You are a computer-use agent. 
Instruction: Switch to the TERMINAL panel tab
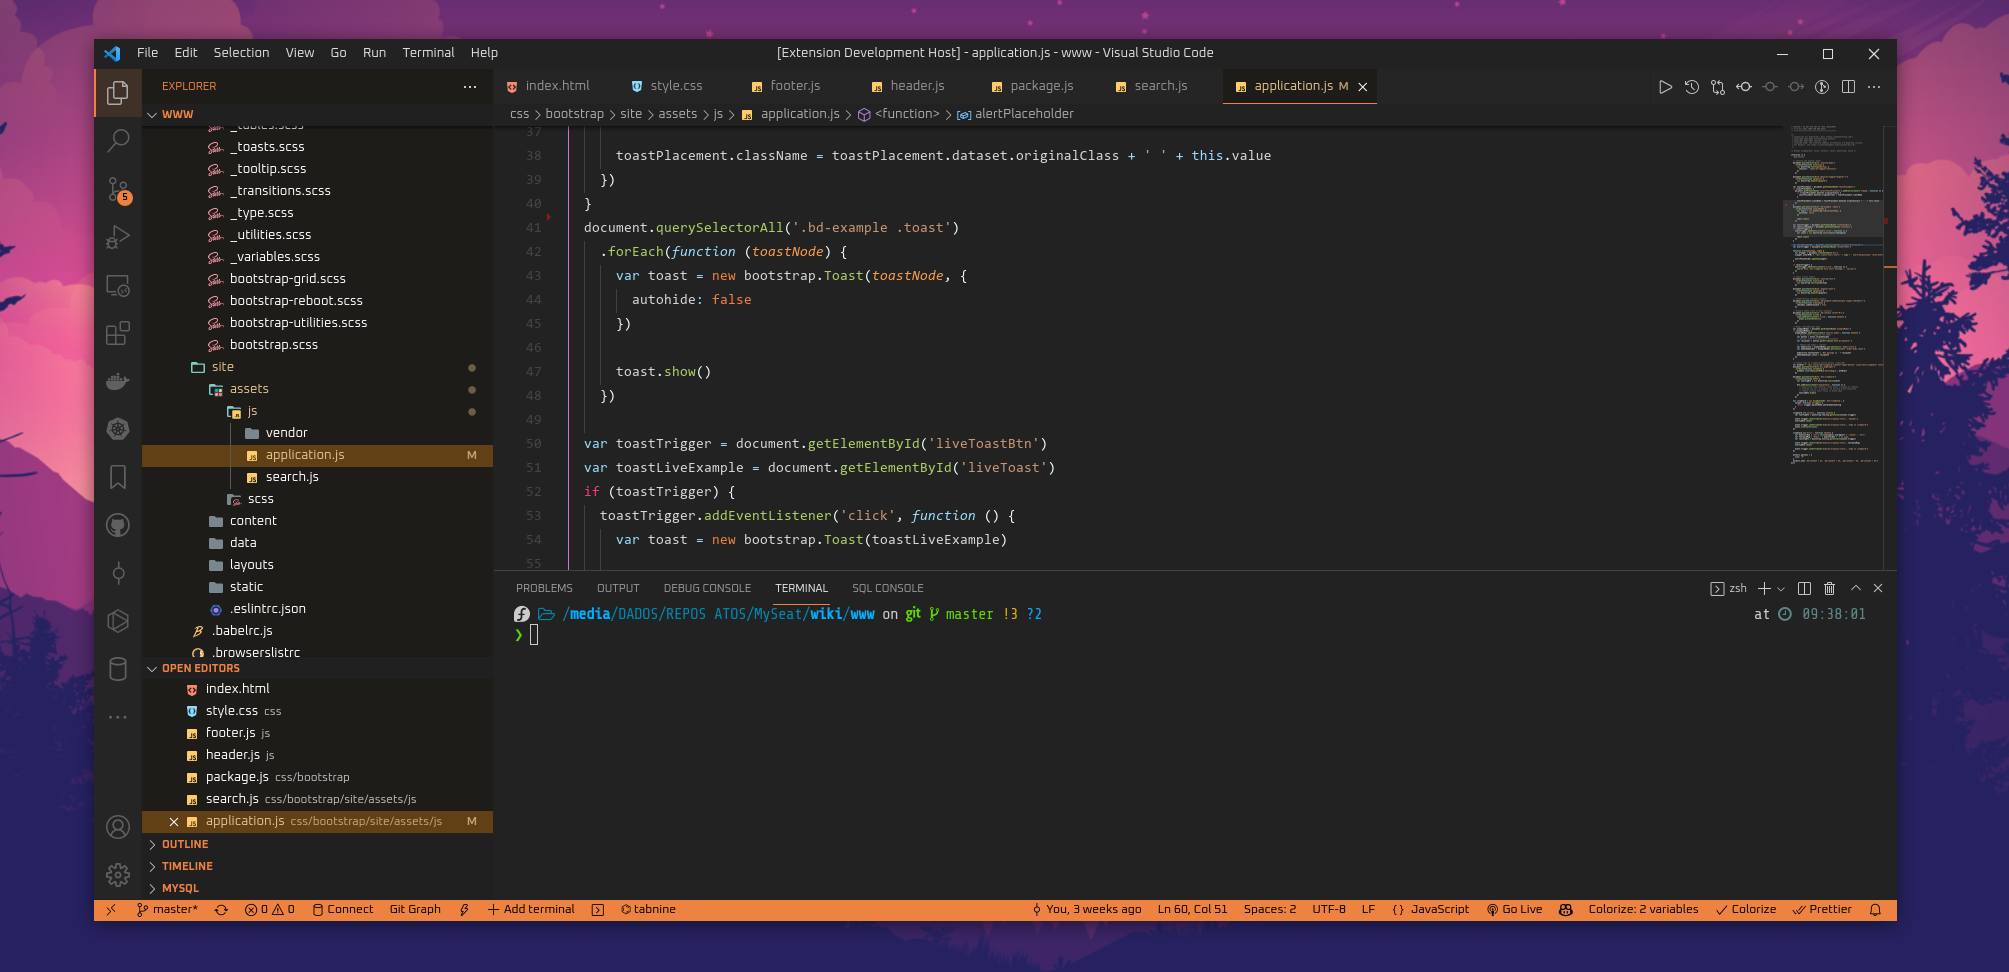pos(801,588)
